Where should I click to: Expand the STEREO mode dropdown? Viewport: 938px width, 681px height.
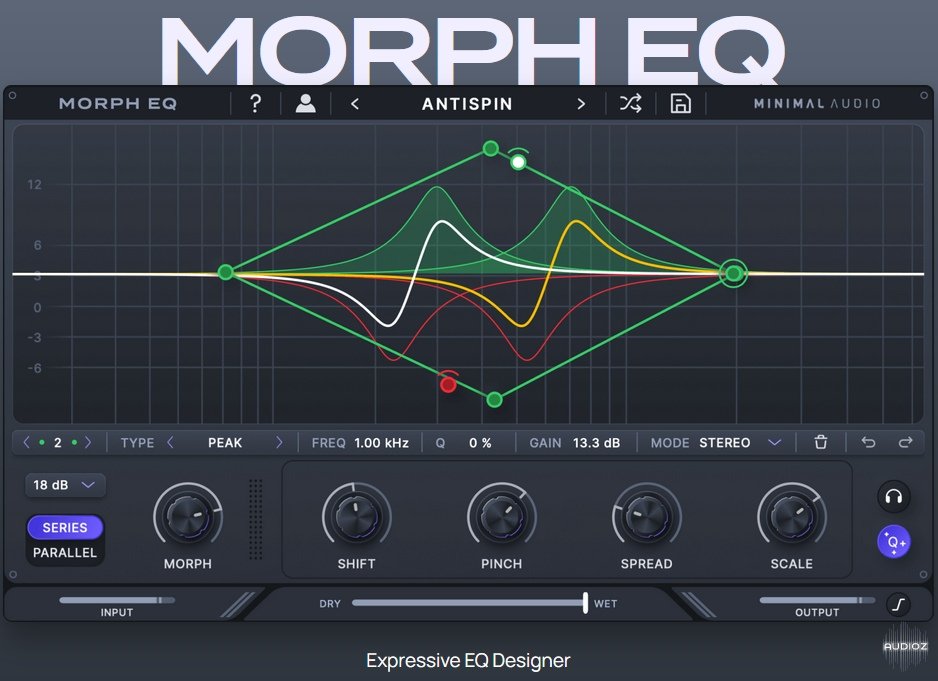click(774, 443)
